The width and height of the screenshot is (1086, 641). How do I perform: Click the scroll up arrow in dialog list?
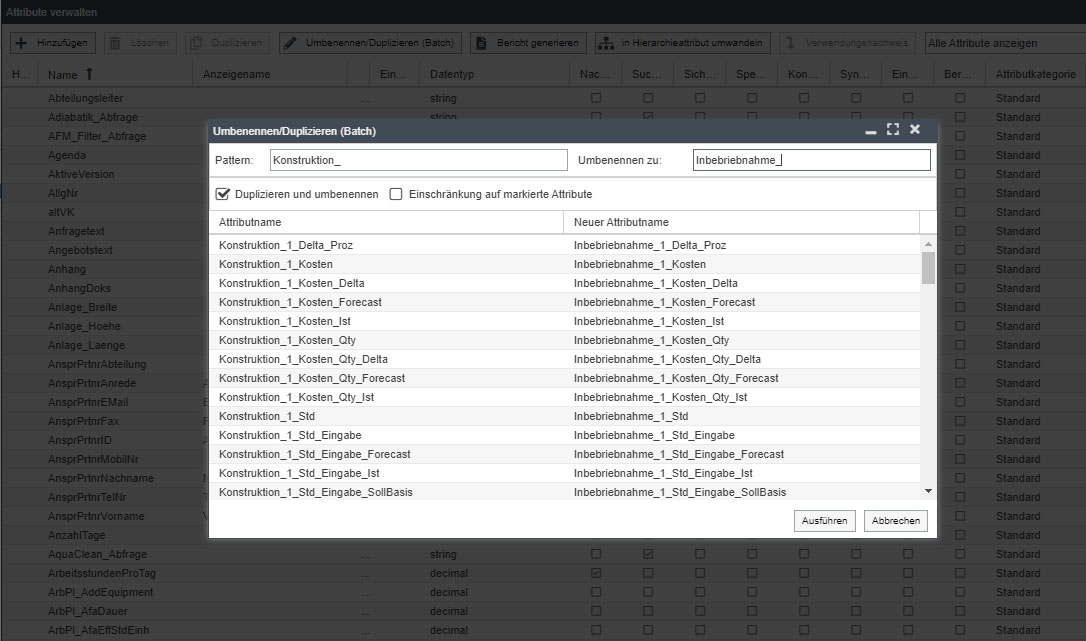(x=928, y=244)
